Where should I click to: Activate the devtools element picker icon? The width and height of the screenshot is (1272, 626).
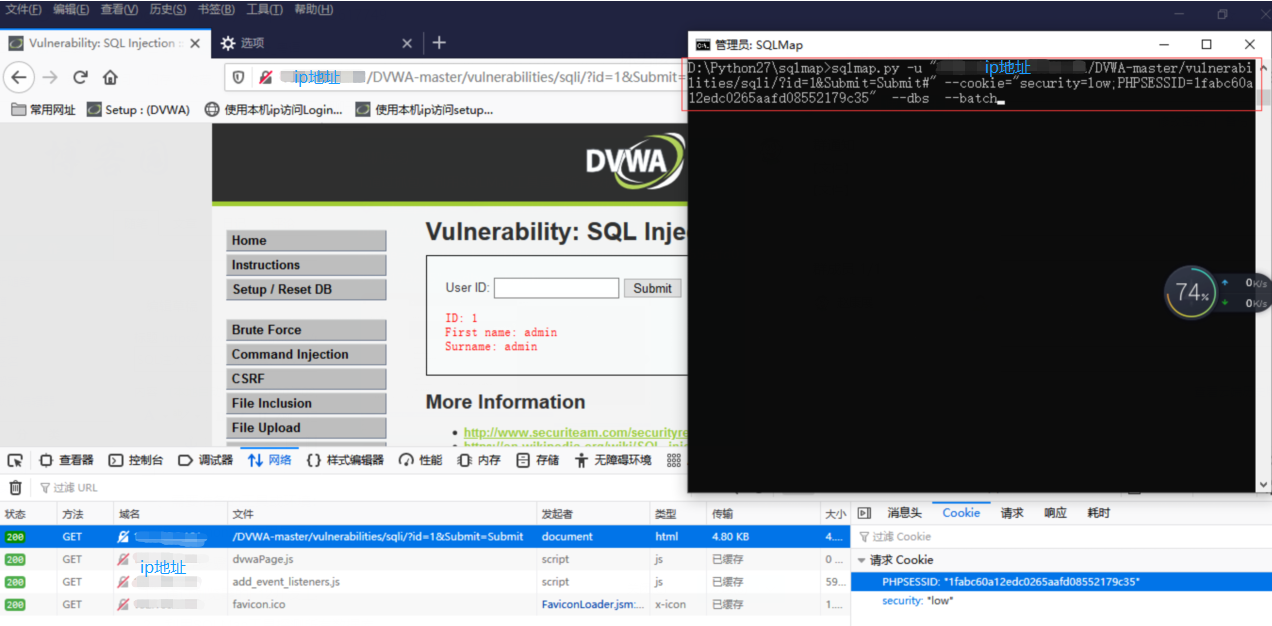[x=15, y=460]
